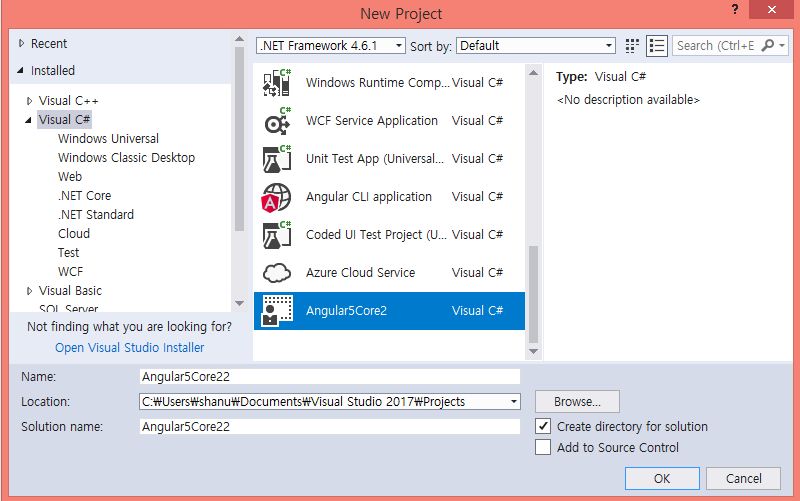Click the Unit Test App (Universal... label
The image size is (800, 501).
tap(374, 159)
